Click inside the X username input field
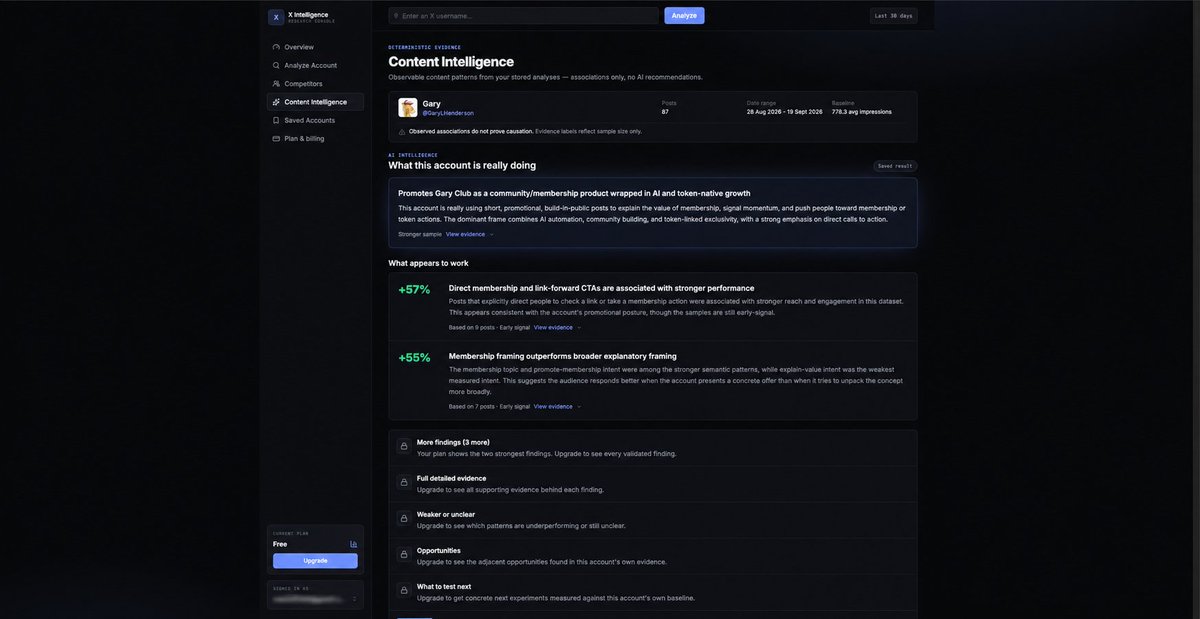 coord(524,16)
